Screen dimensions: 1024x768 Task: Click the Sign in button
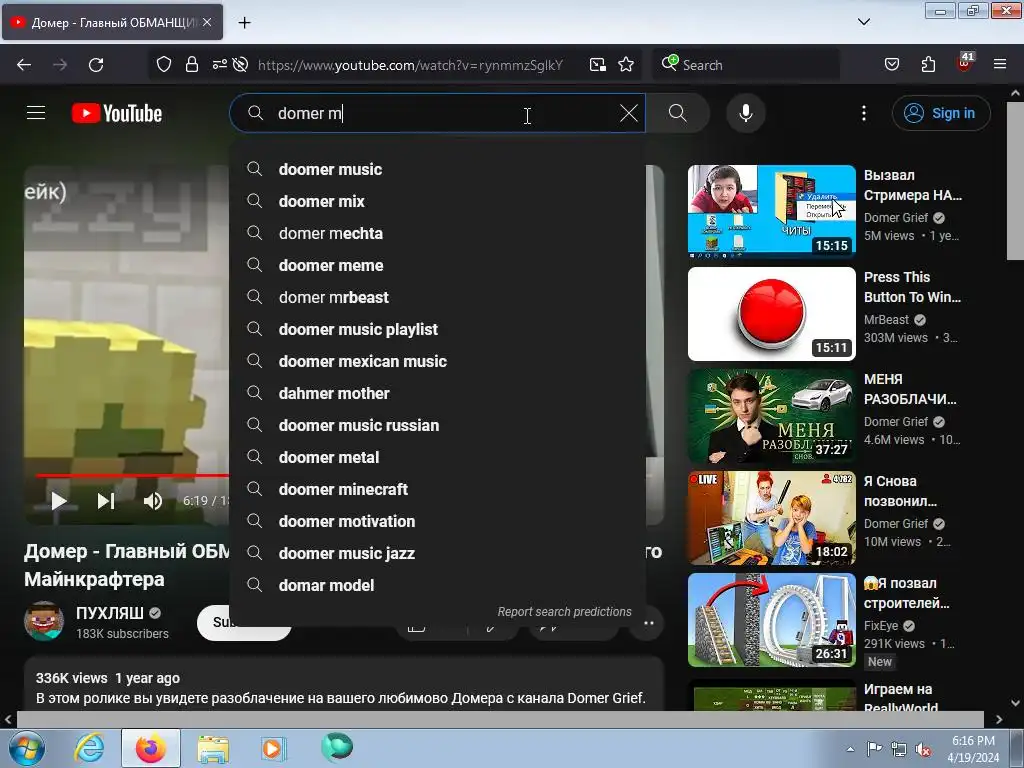tap(941, 113)
